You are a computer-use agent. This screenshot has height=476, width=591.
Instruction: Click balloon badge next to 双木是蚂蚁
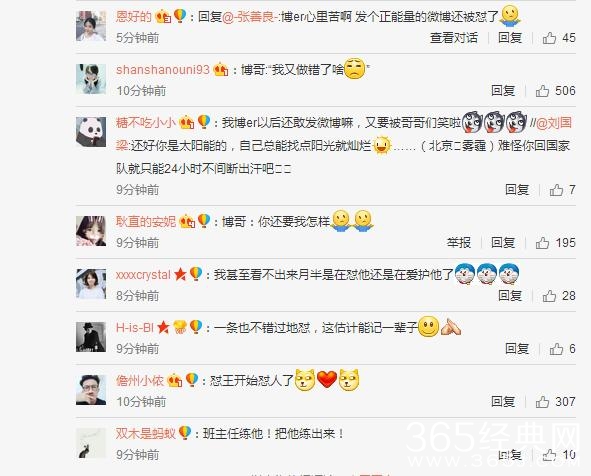tap(185, 433)
